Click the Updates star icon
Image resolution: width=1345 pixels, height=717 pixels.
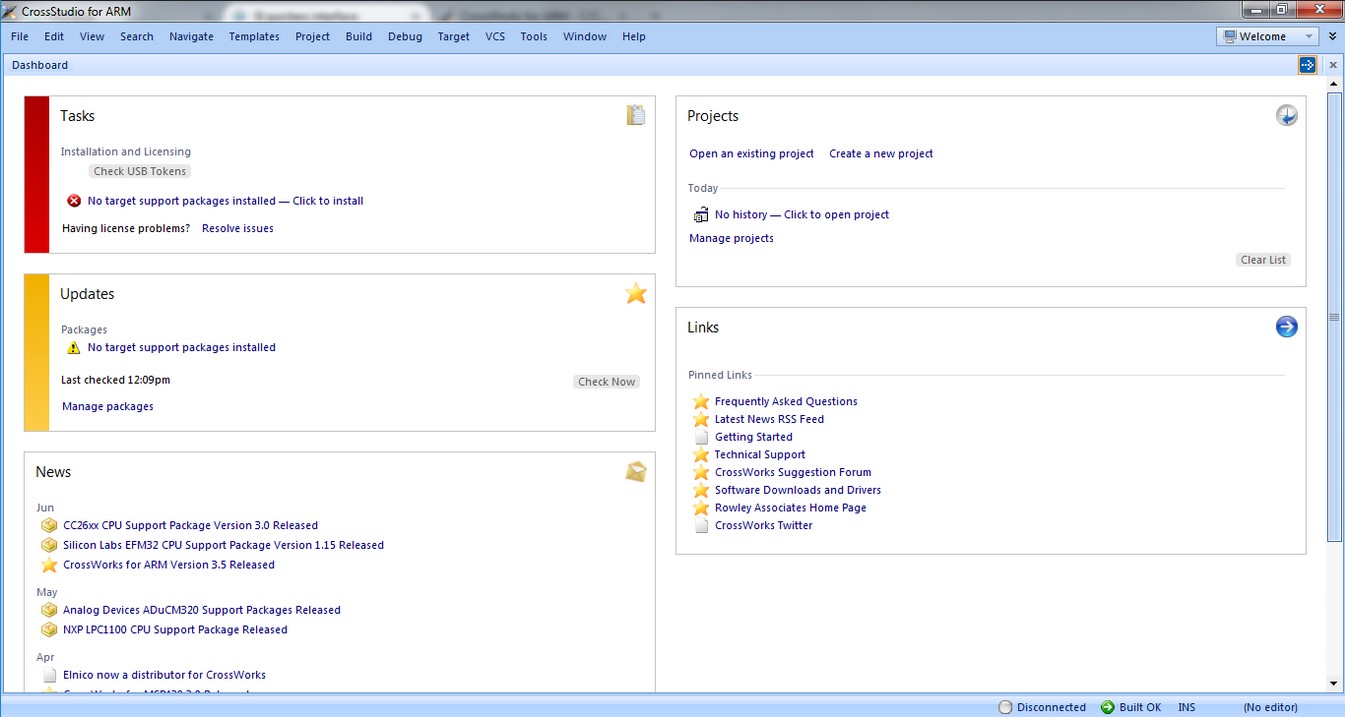(x=636, y=293)
